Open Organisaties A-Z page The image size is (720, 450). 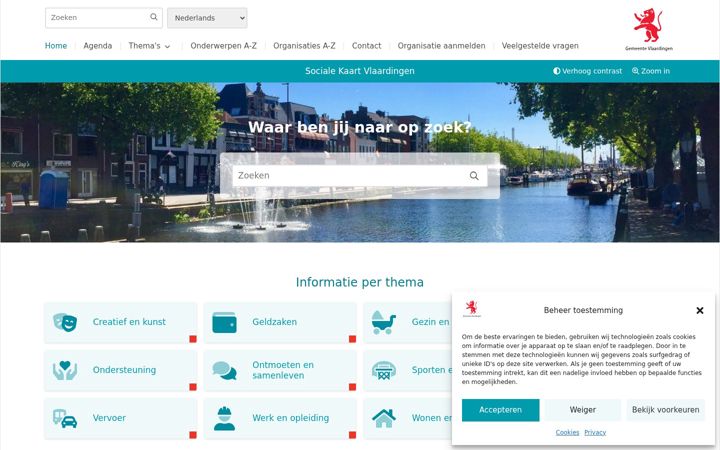click(304, 46)
